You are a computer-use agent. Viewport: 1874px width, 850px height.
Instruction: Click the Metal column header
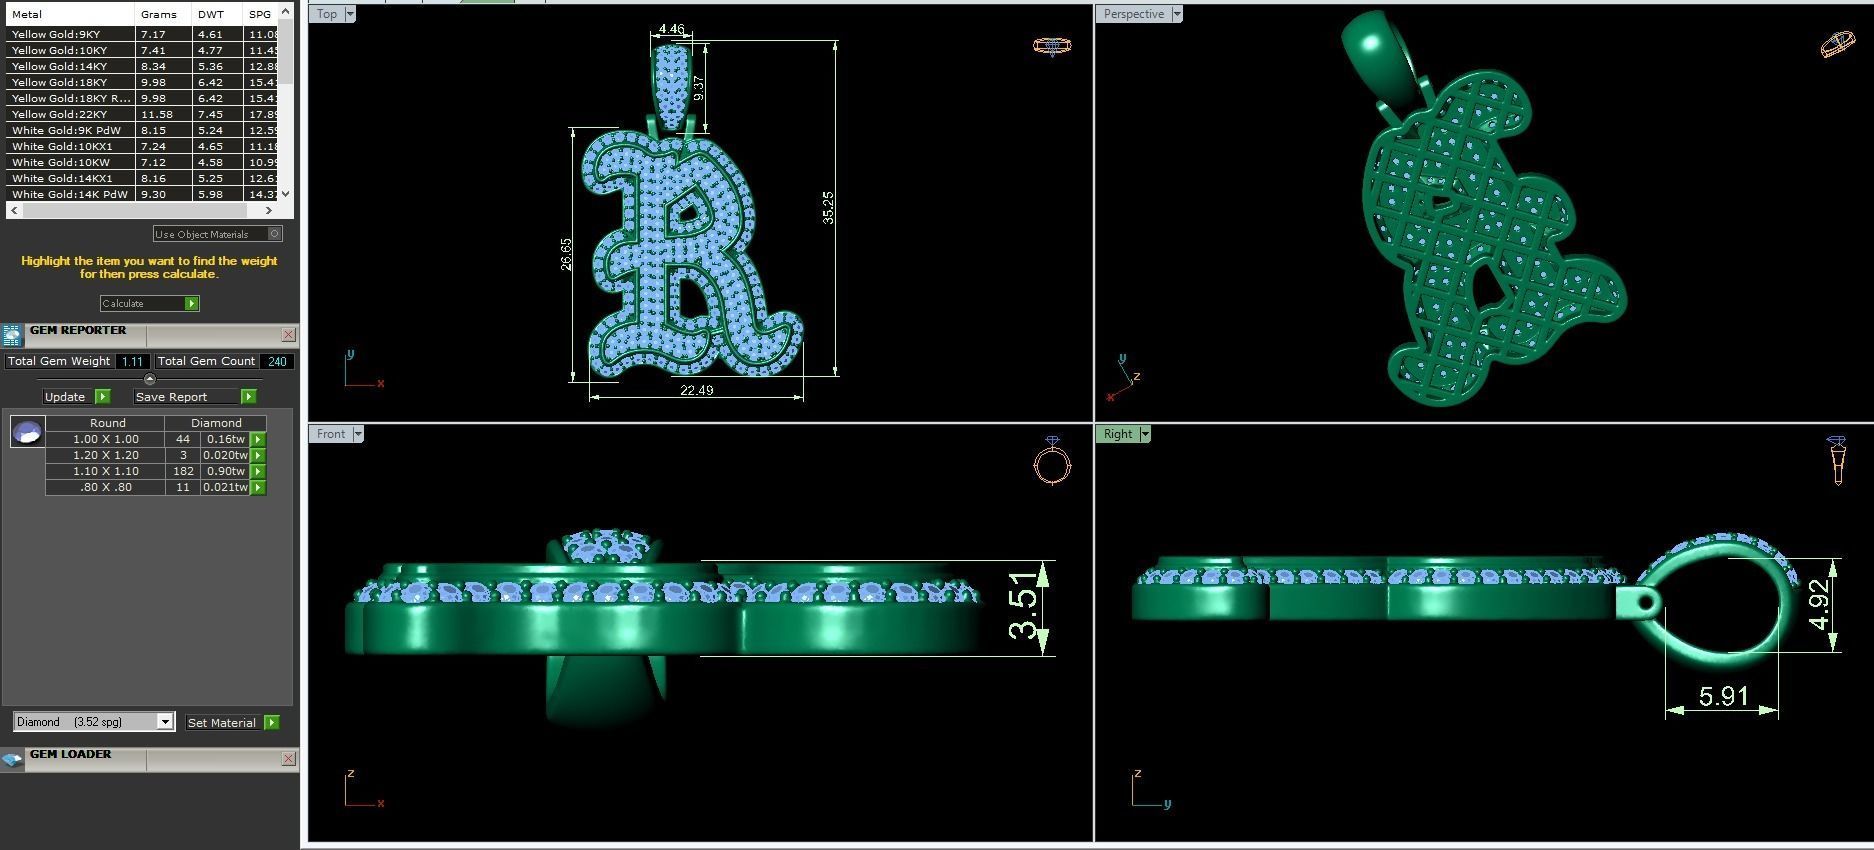click(70, 14)
